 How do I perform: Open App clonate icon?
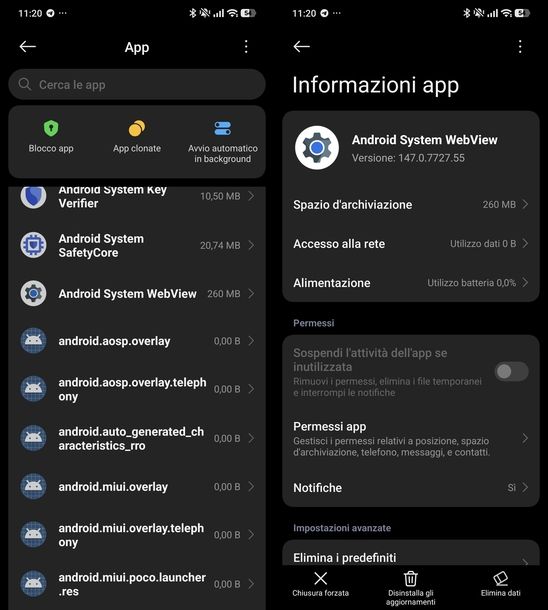[x=137, y=128]
